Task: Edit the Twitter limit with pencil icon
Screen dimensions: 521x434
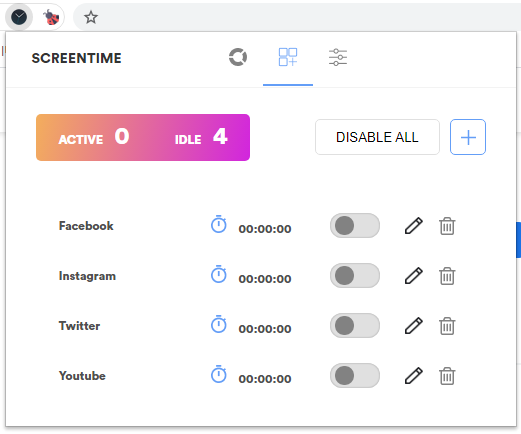Action: pos(414,326)
